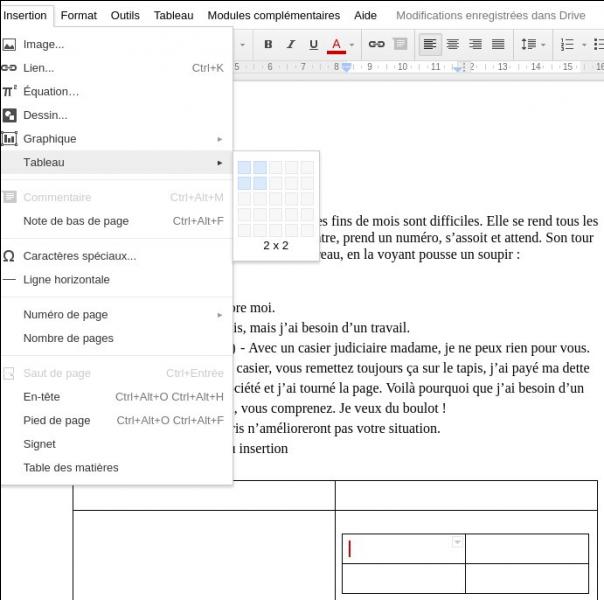Image resolution: width=604 pixels, height=600 pixels.
Task: Click the insert link toolbar icon
Action: (376, 44)
